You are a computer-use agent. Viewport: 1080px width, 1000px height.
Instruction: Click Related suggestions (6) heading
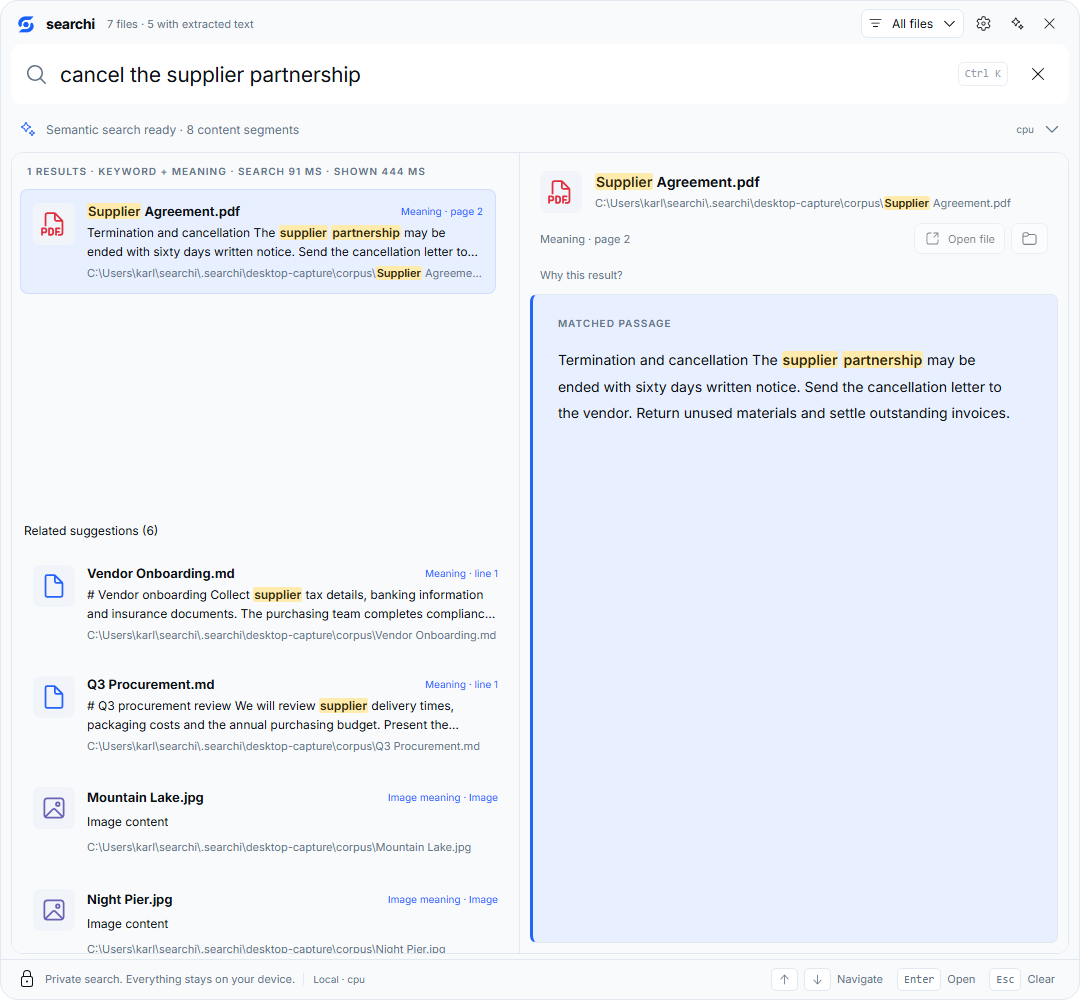(x=91, y=531)
